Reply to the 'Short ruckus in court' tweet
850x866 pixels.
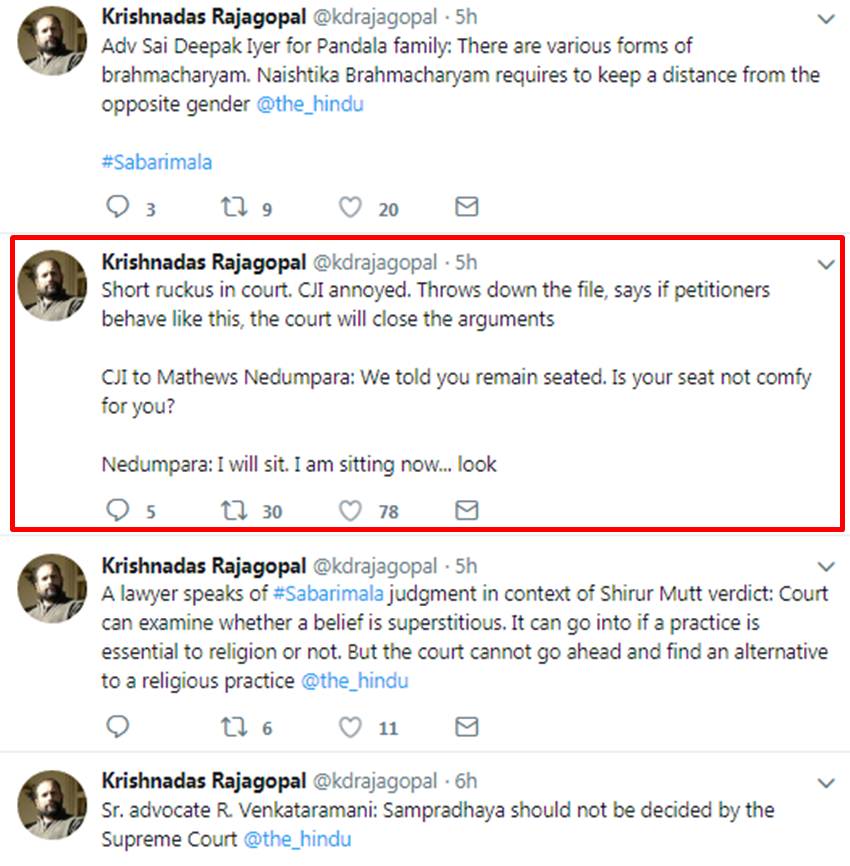[x=118, y=510]
